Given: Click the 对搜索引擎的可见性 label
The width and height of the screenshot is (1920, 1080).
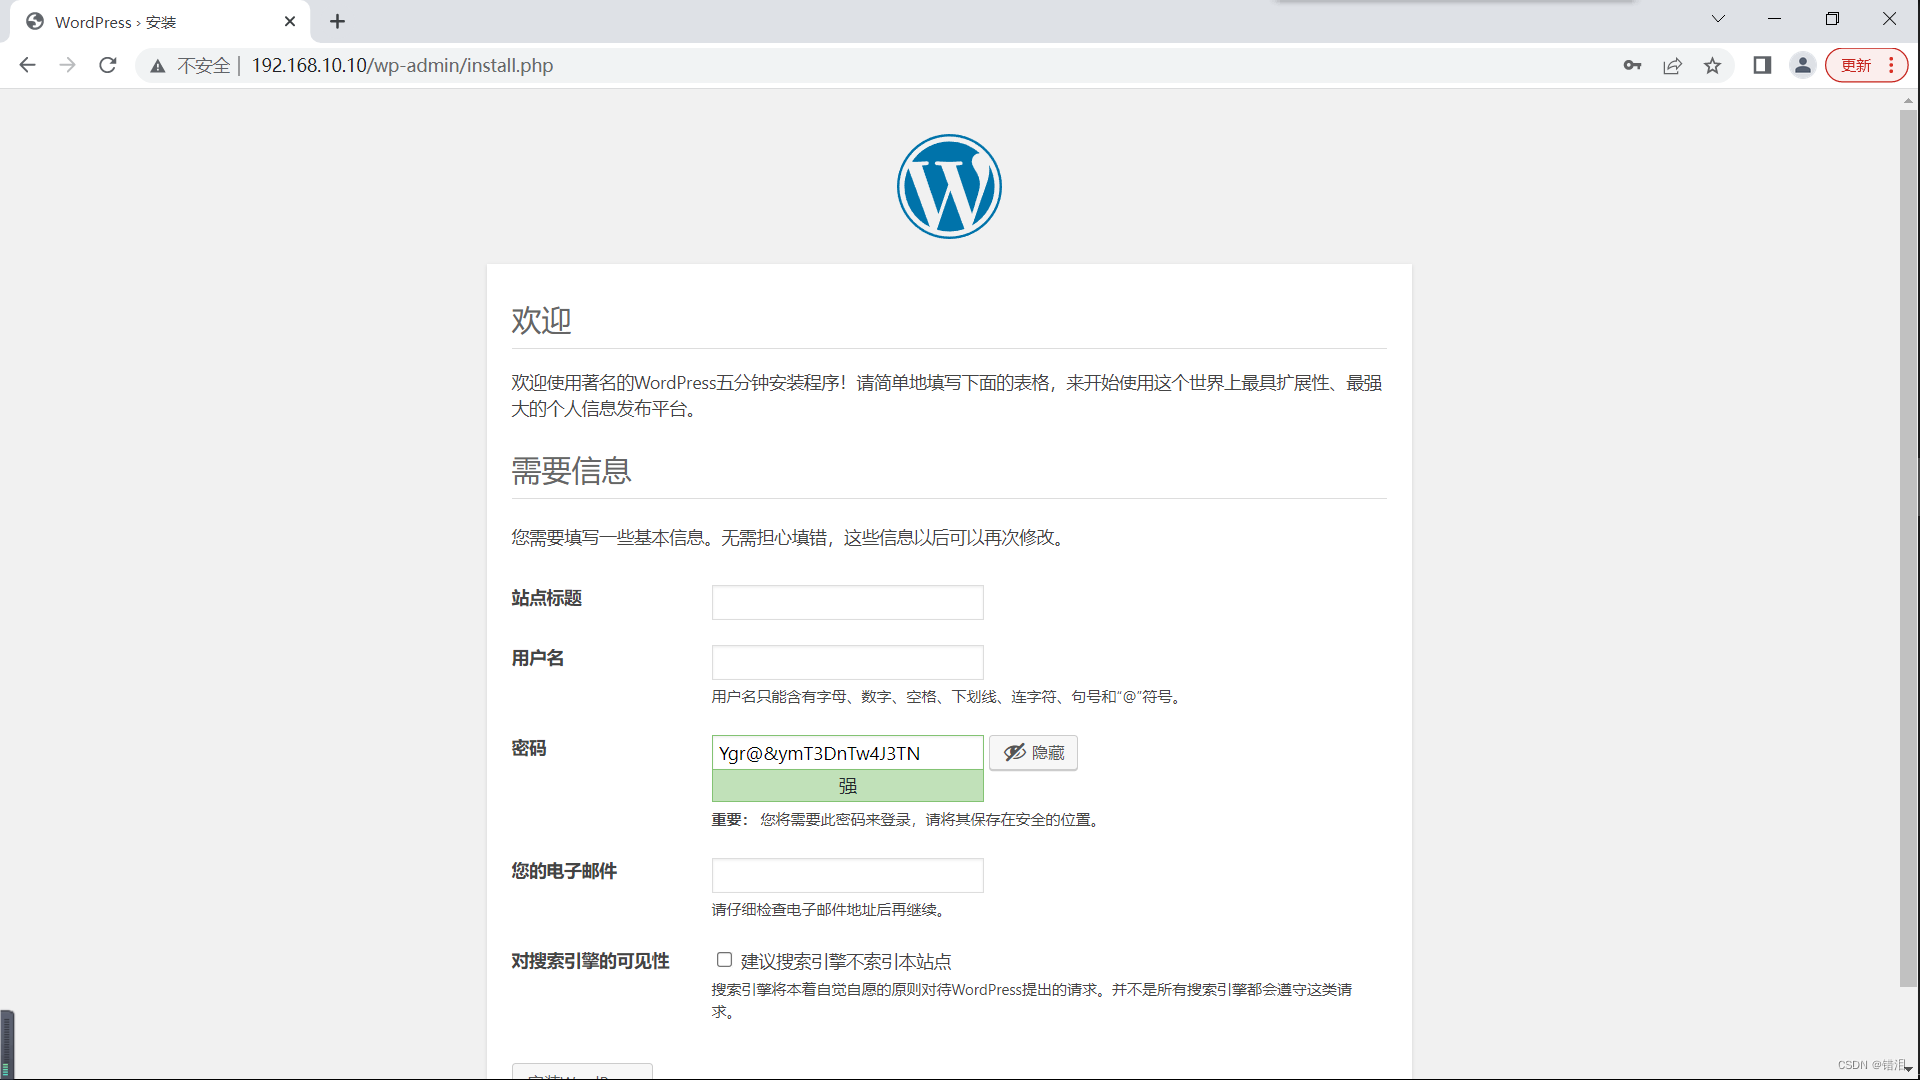Looking at the screenshot, I should pyautogui.click(x=590, y=961).
